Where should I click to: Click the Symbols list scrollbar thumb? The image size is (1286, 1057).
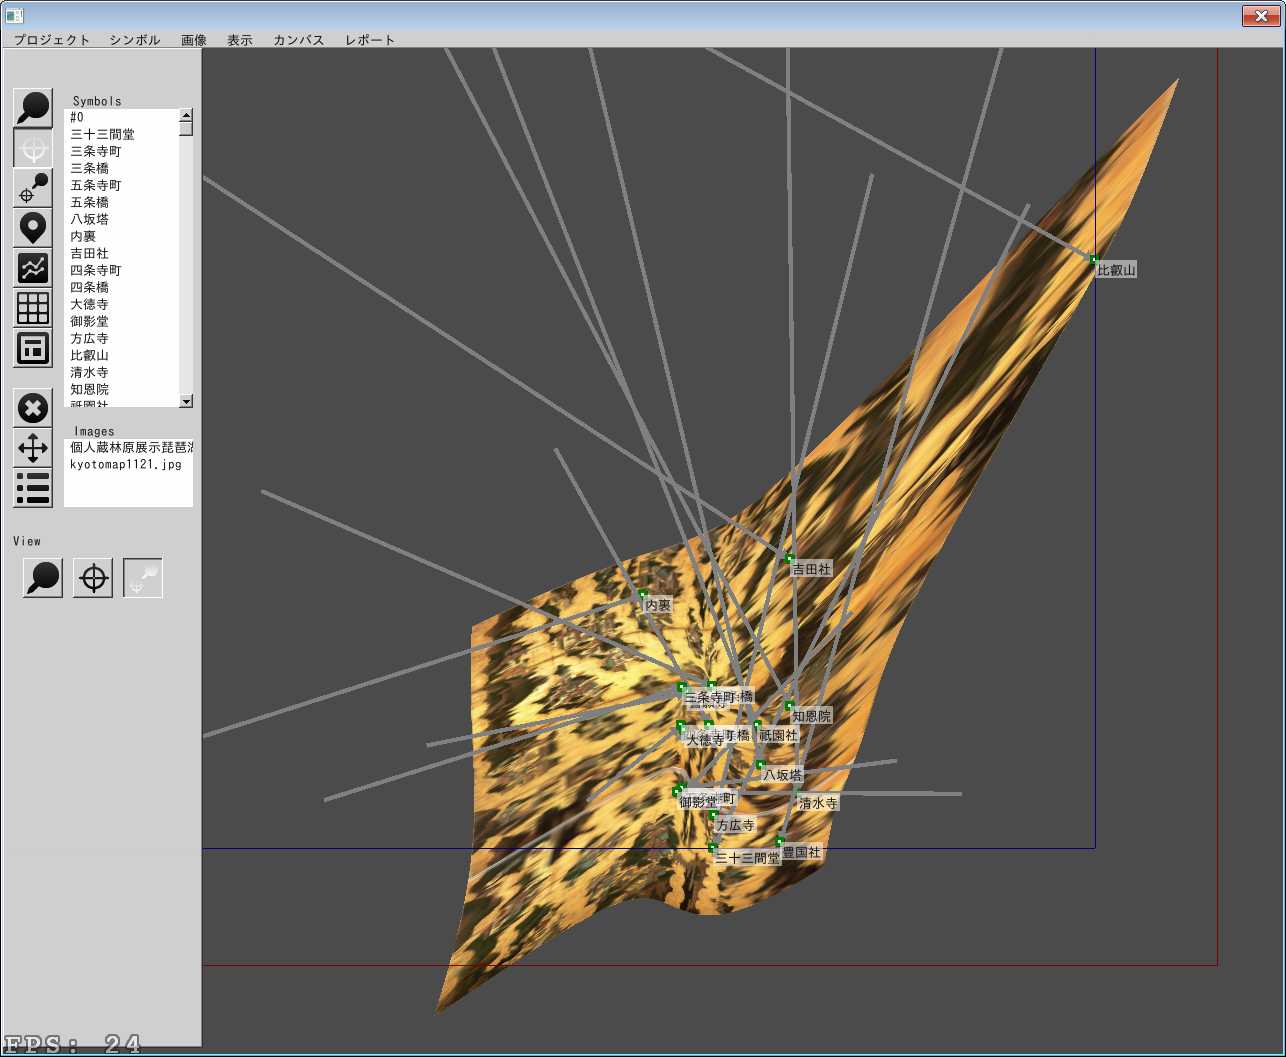(186, 128)
